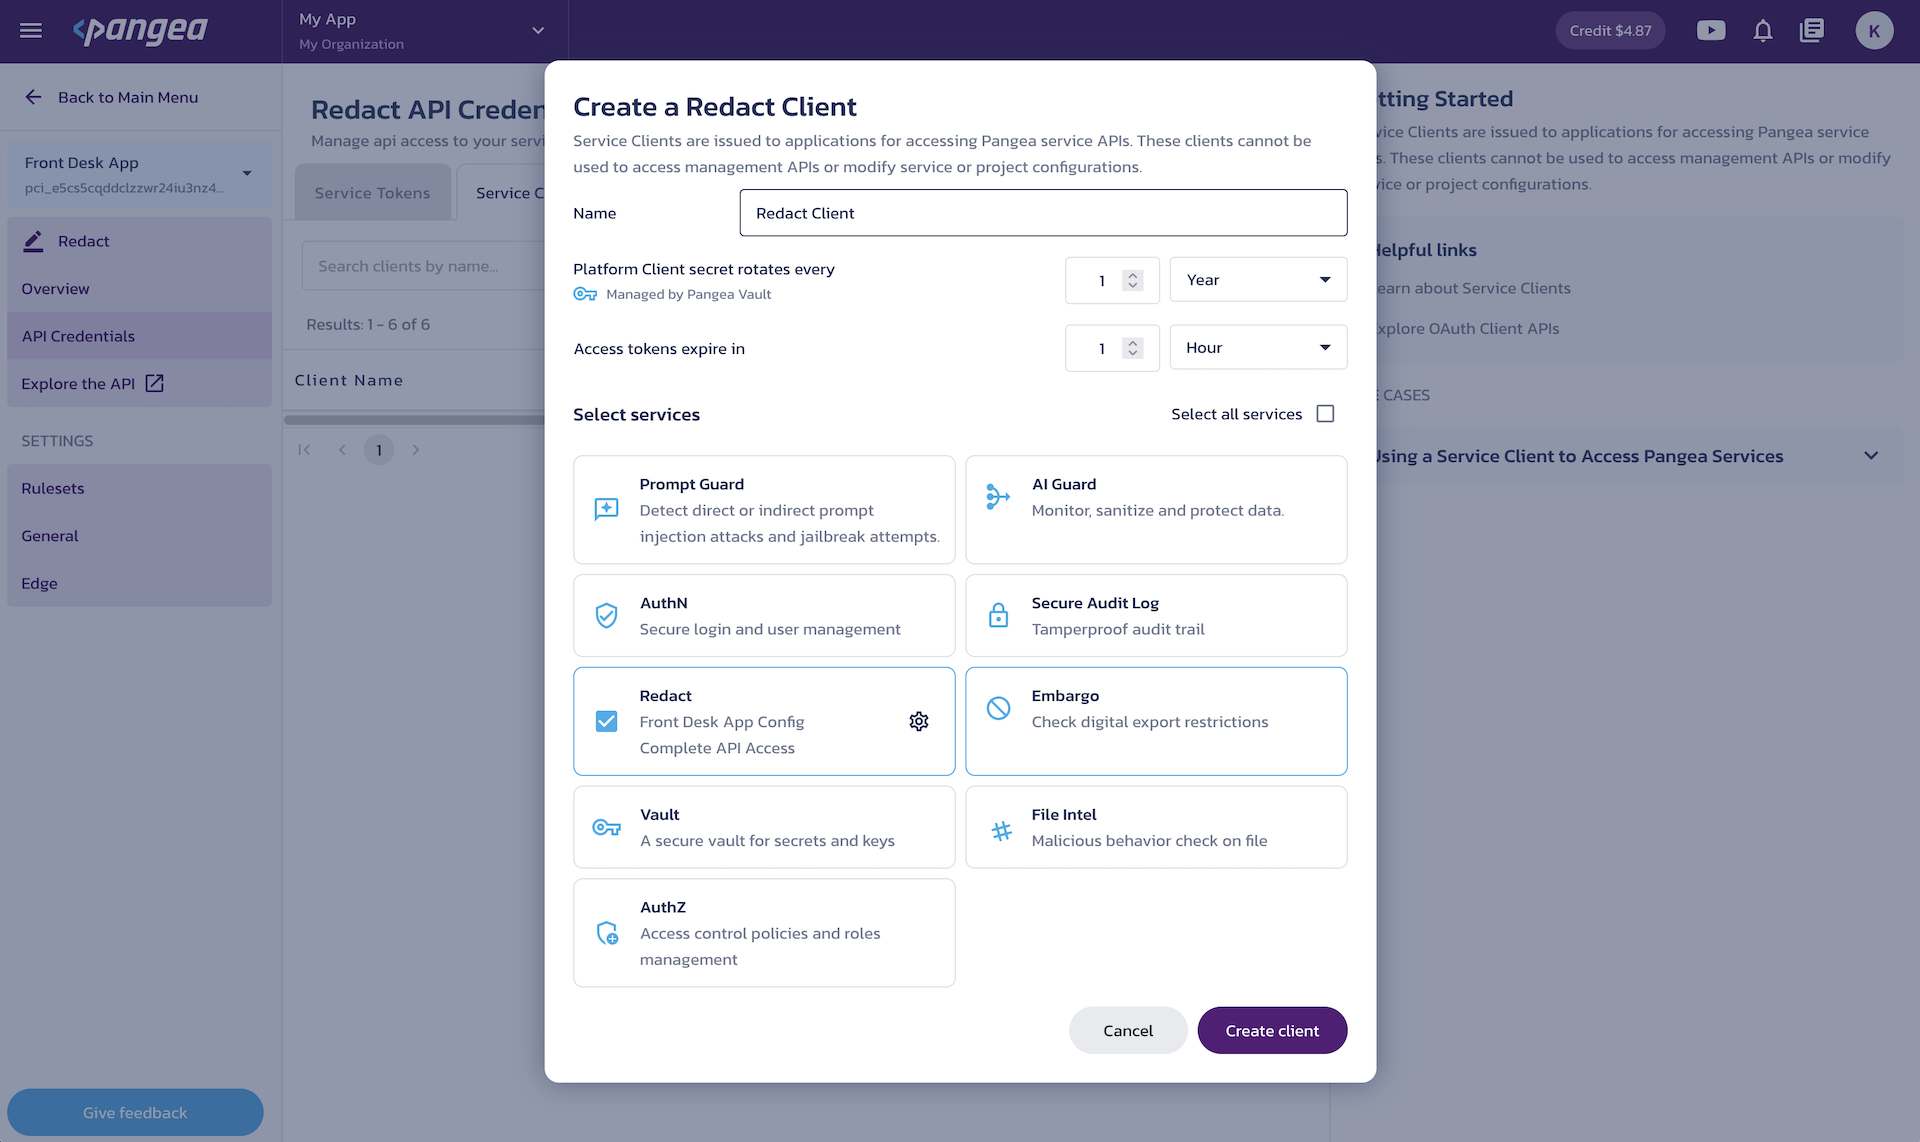Open the Front Desk App config dropdown
Viewport: 1920px width, 1142px height.
coord(139,174)
